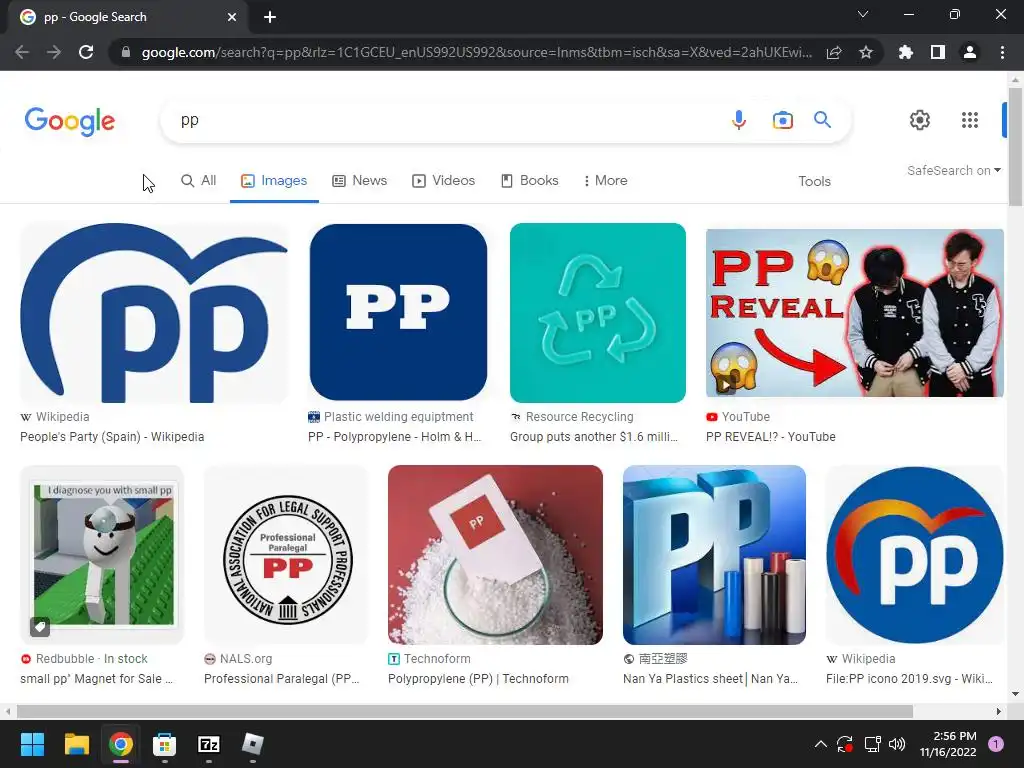Open a new browser tab

(270, 17)
